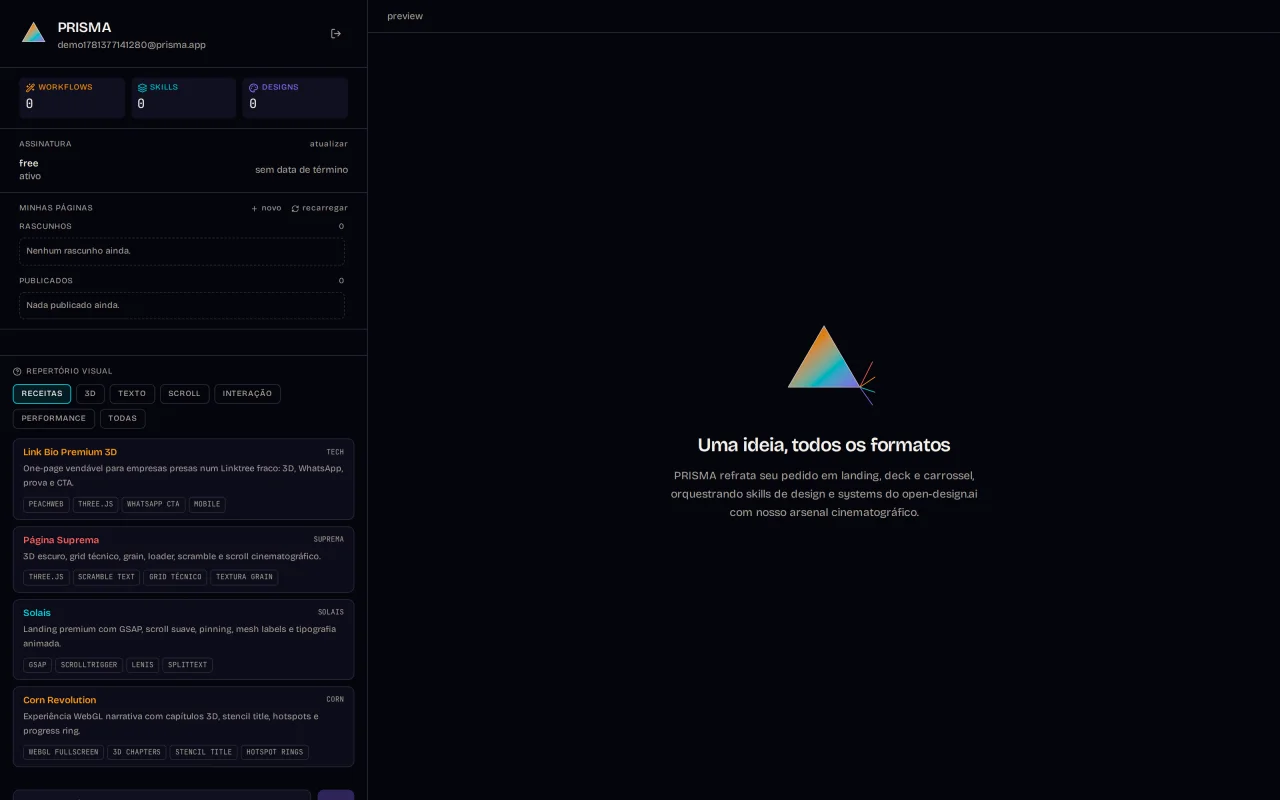Reload pages with recarregar

click(x=320, y=208)
